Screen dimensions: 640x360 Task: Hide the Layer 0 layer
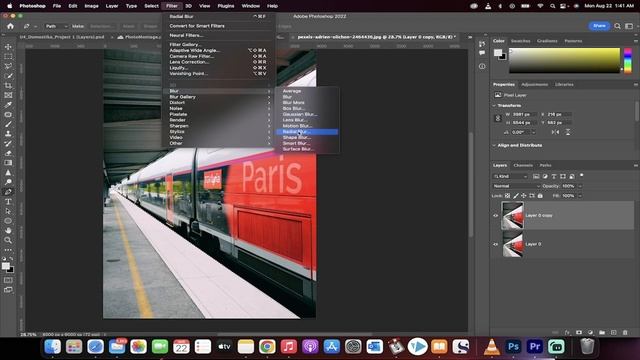click(x=496, y=244)
